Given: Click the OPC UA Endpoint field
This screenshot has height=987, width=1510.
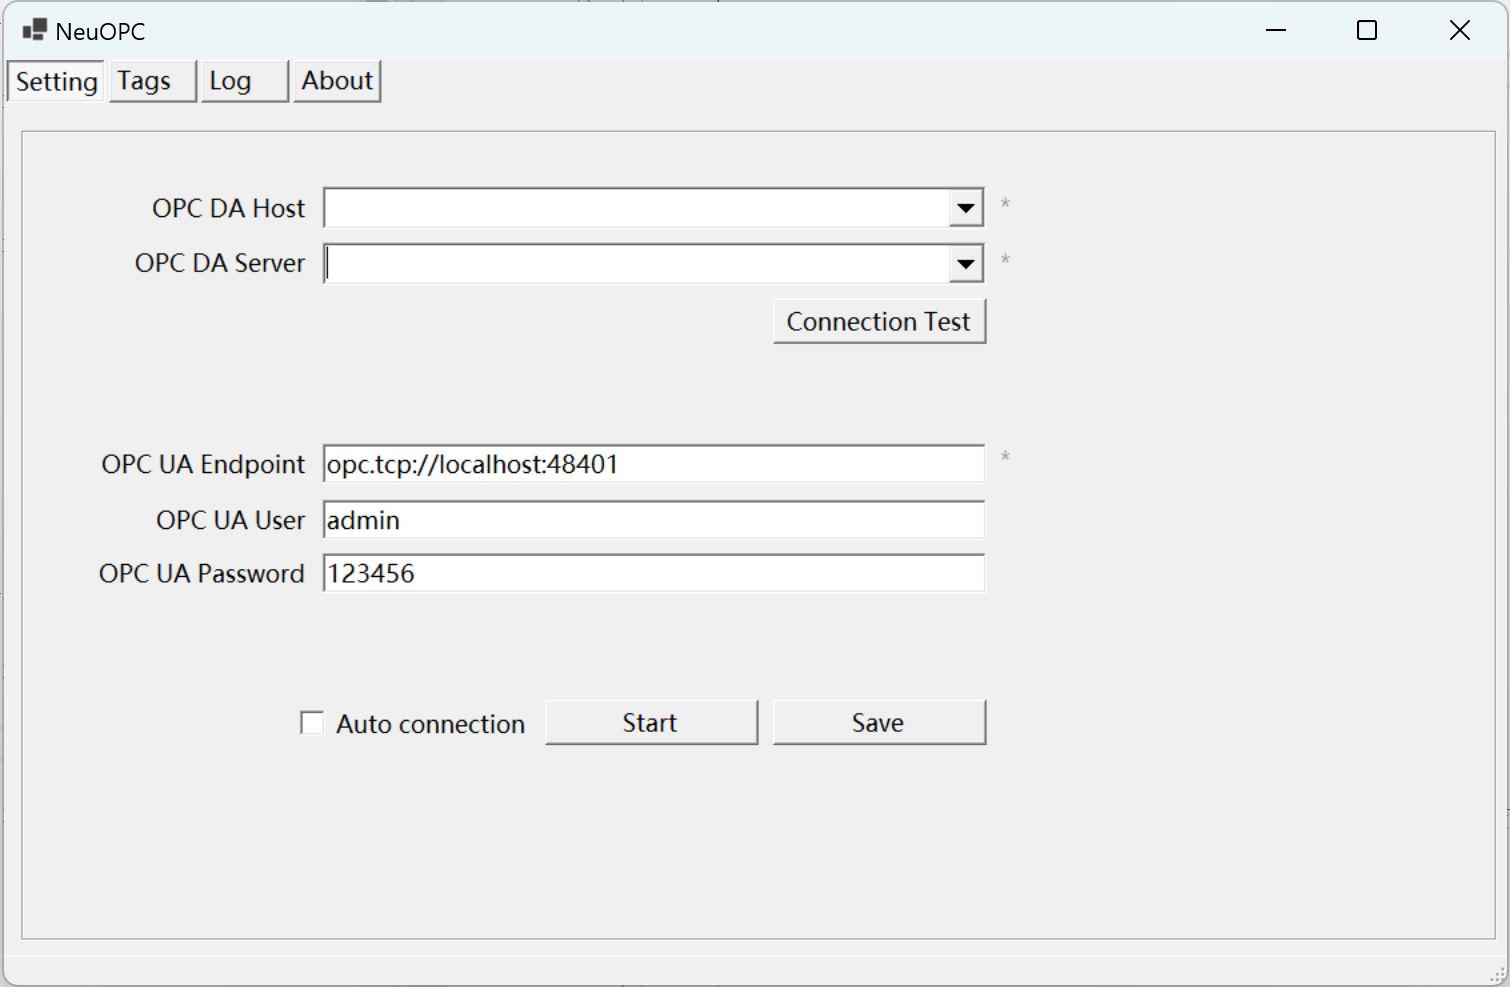Looking at the screenshot, I should (x=653, y=464).
